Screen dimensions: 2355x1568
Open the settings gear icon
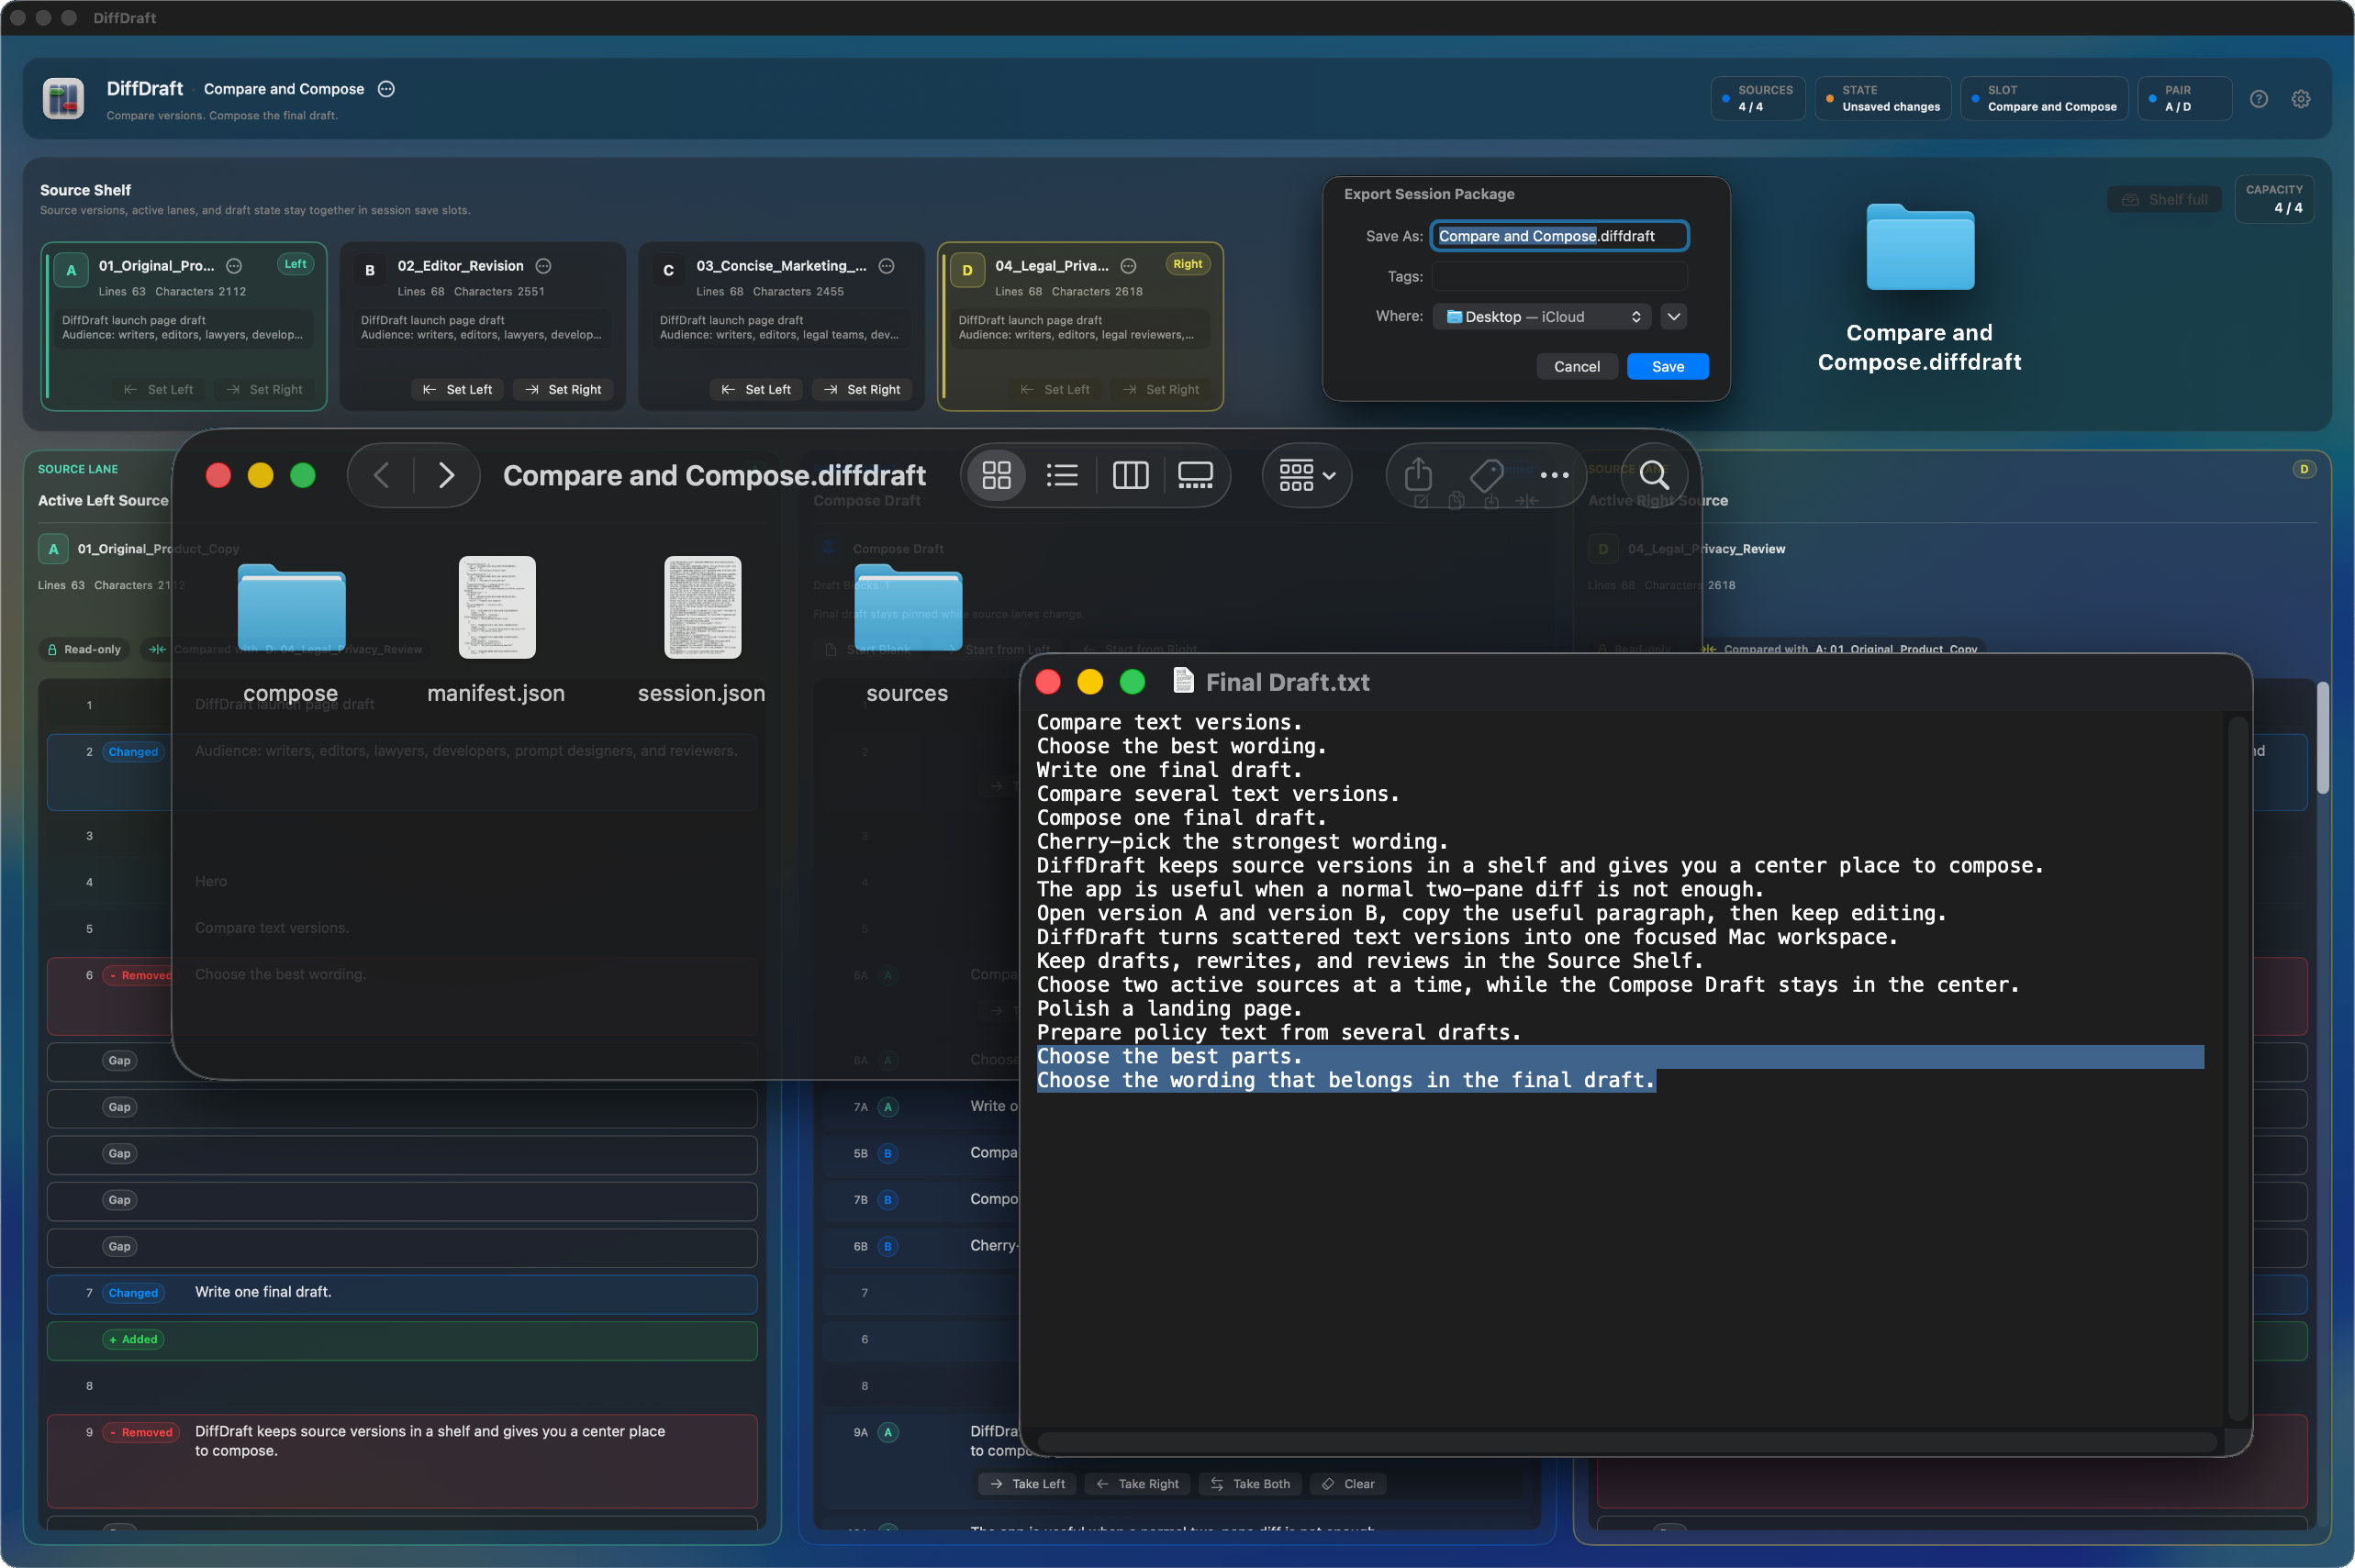2300,99
